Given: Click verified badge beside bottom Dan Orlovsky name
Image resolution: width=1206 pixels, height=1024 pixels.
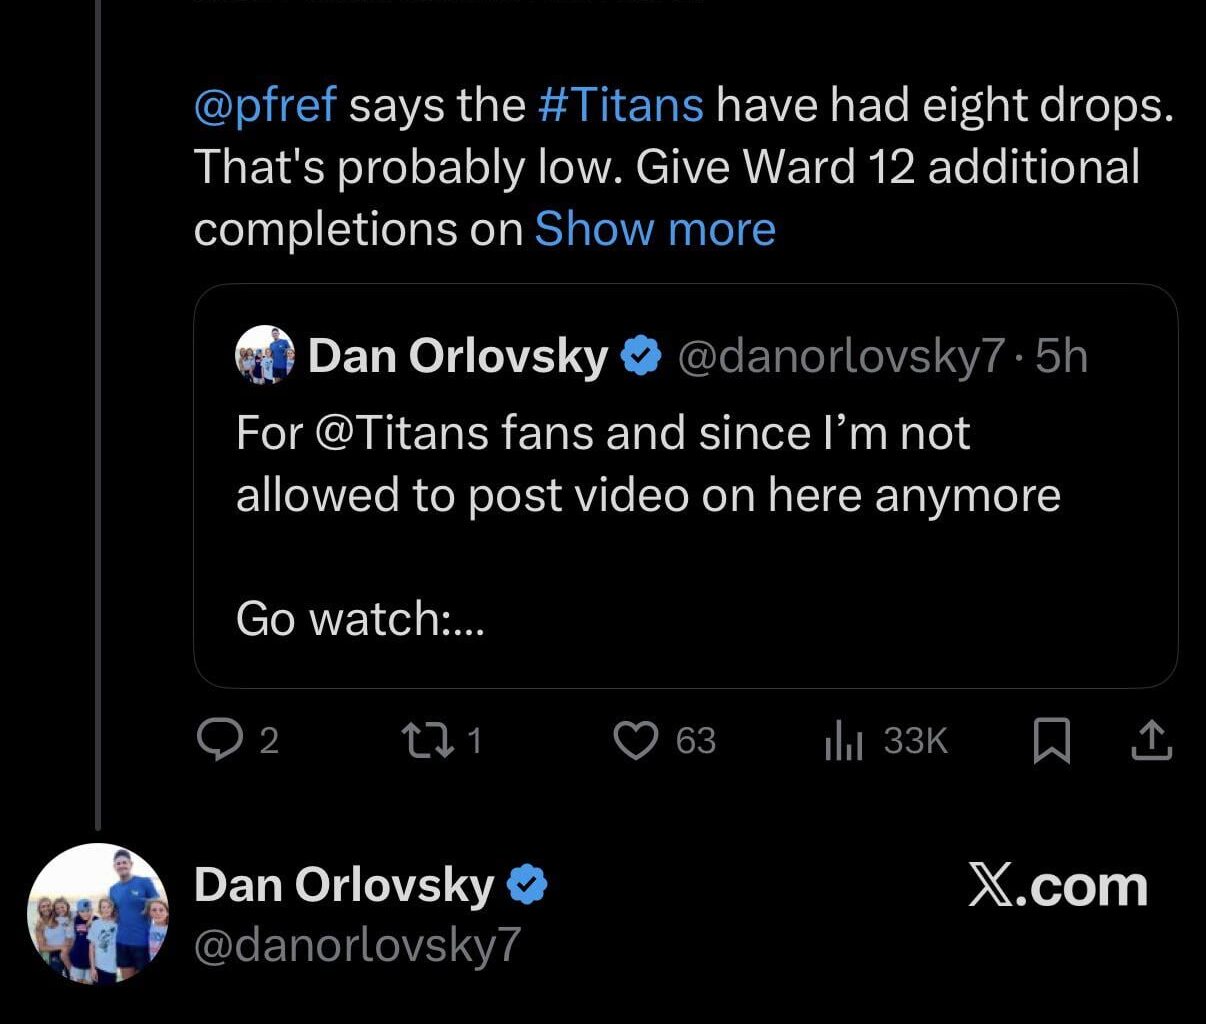Looking at the screenshot, I should pyautogui.click(x=526, y=885).
